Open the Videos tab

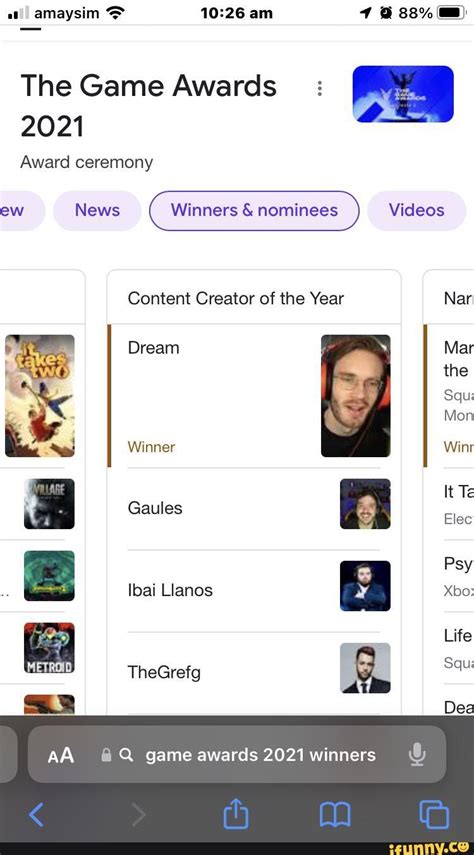point(417,210)
